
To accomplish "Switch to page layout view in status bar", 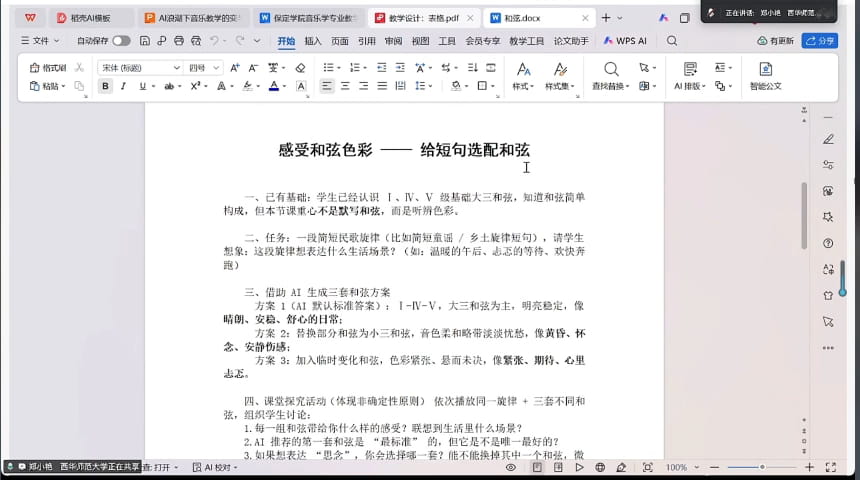I will coord(537,467).
